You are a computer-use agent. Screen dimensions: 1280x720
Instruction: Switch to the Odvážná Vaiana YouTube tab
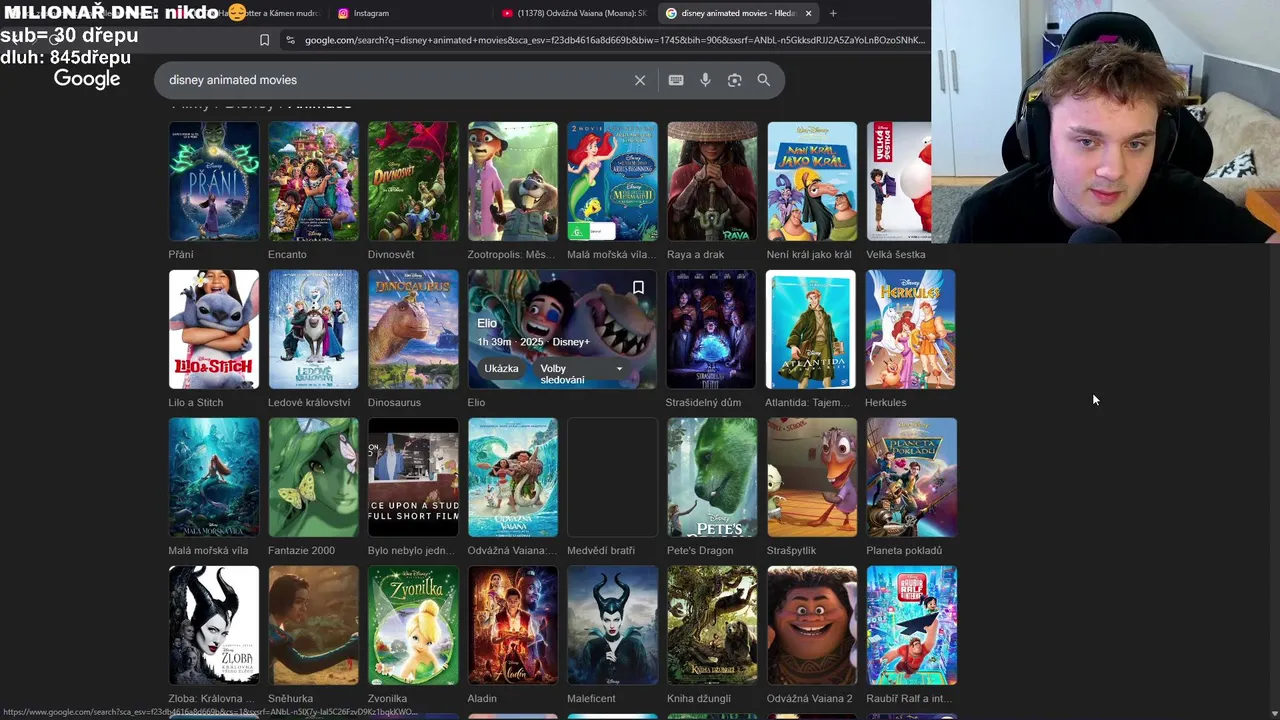[575, 13]
